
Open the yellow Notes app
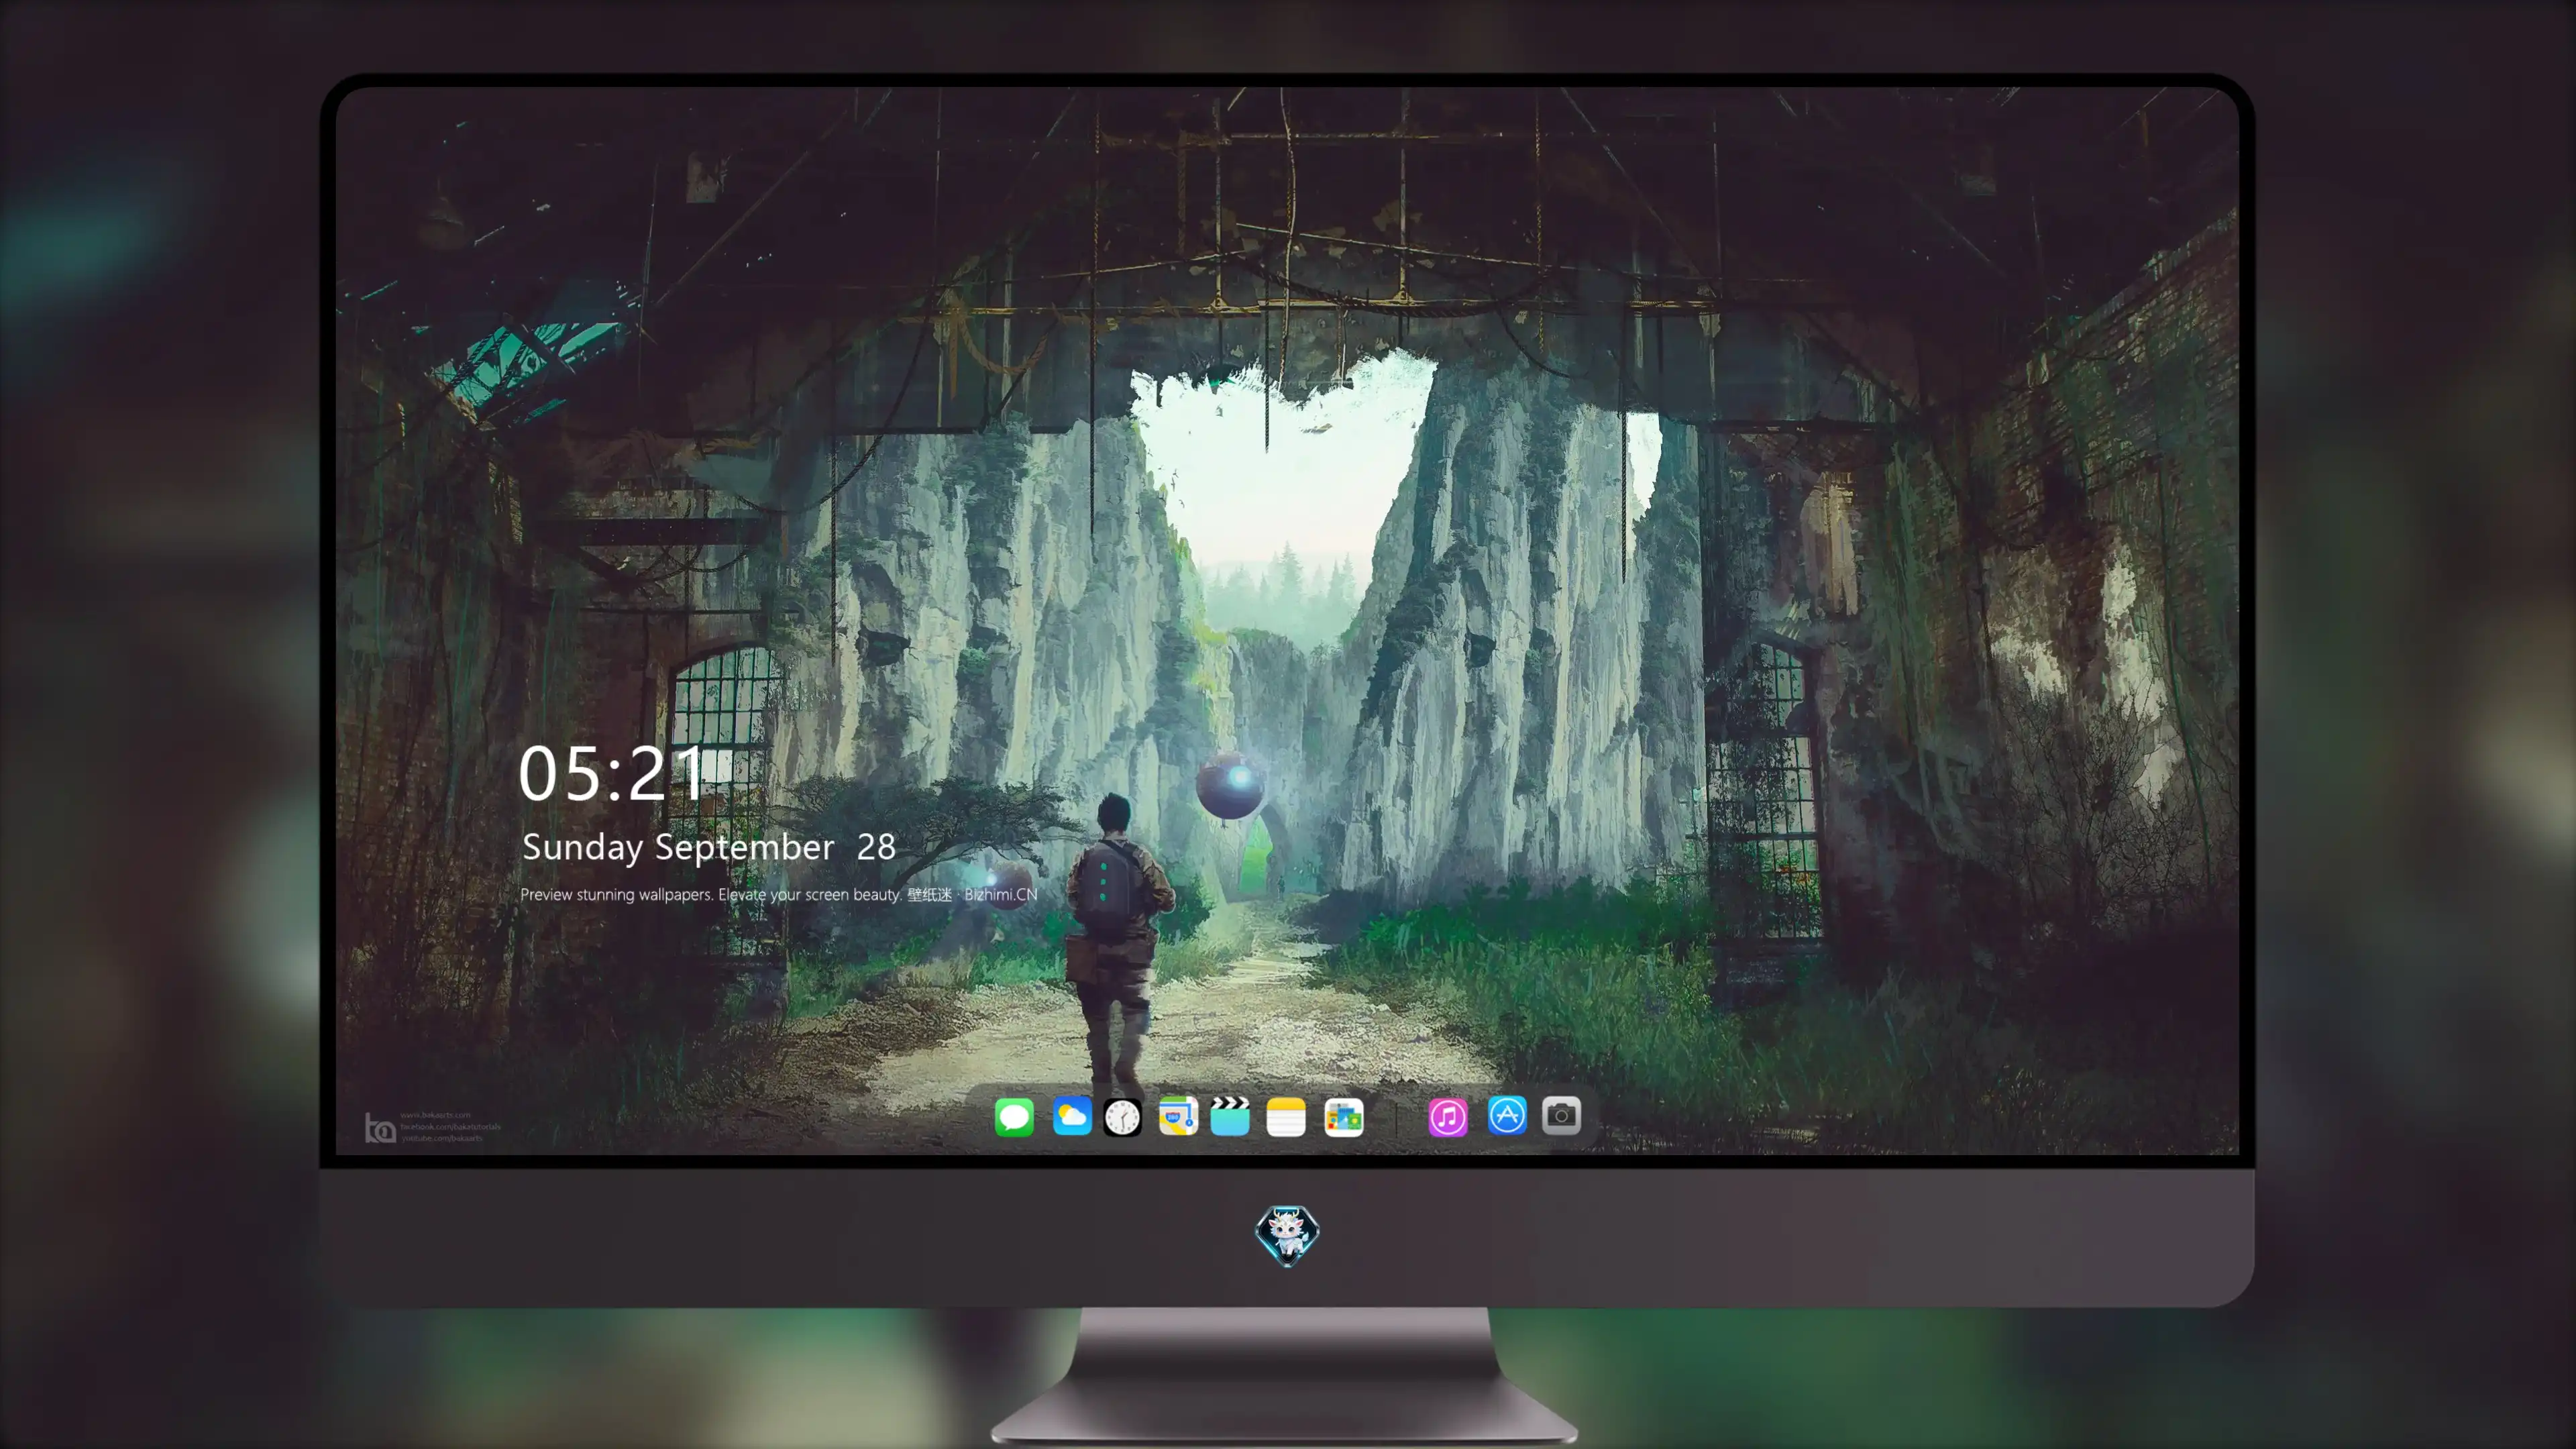coord(1286,1116)
